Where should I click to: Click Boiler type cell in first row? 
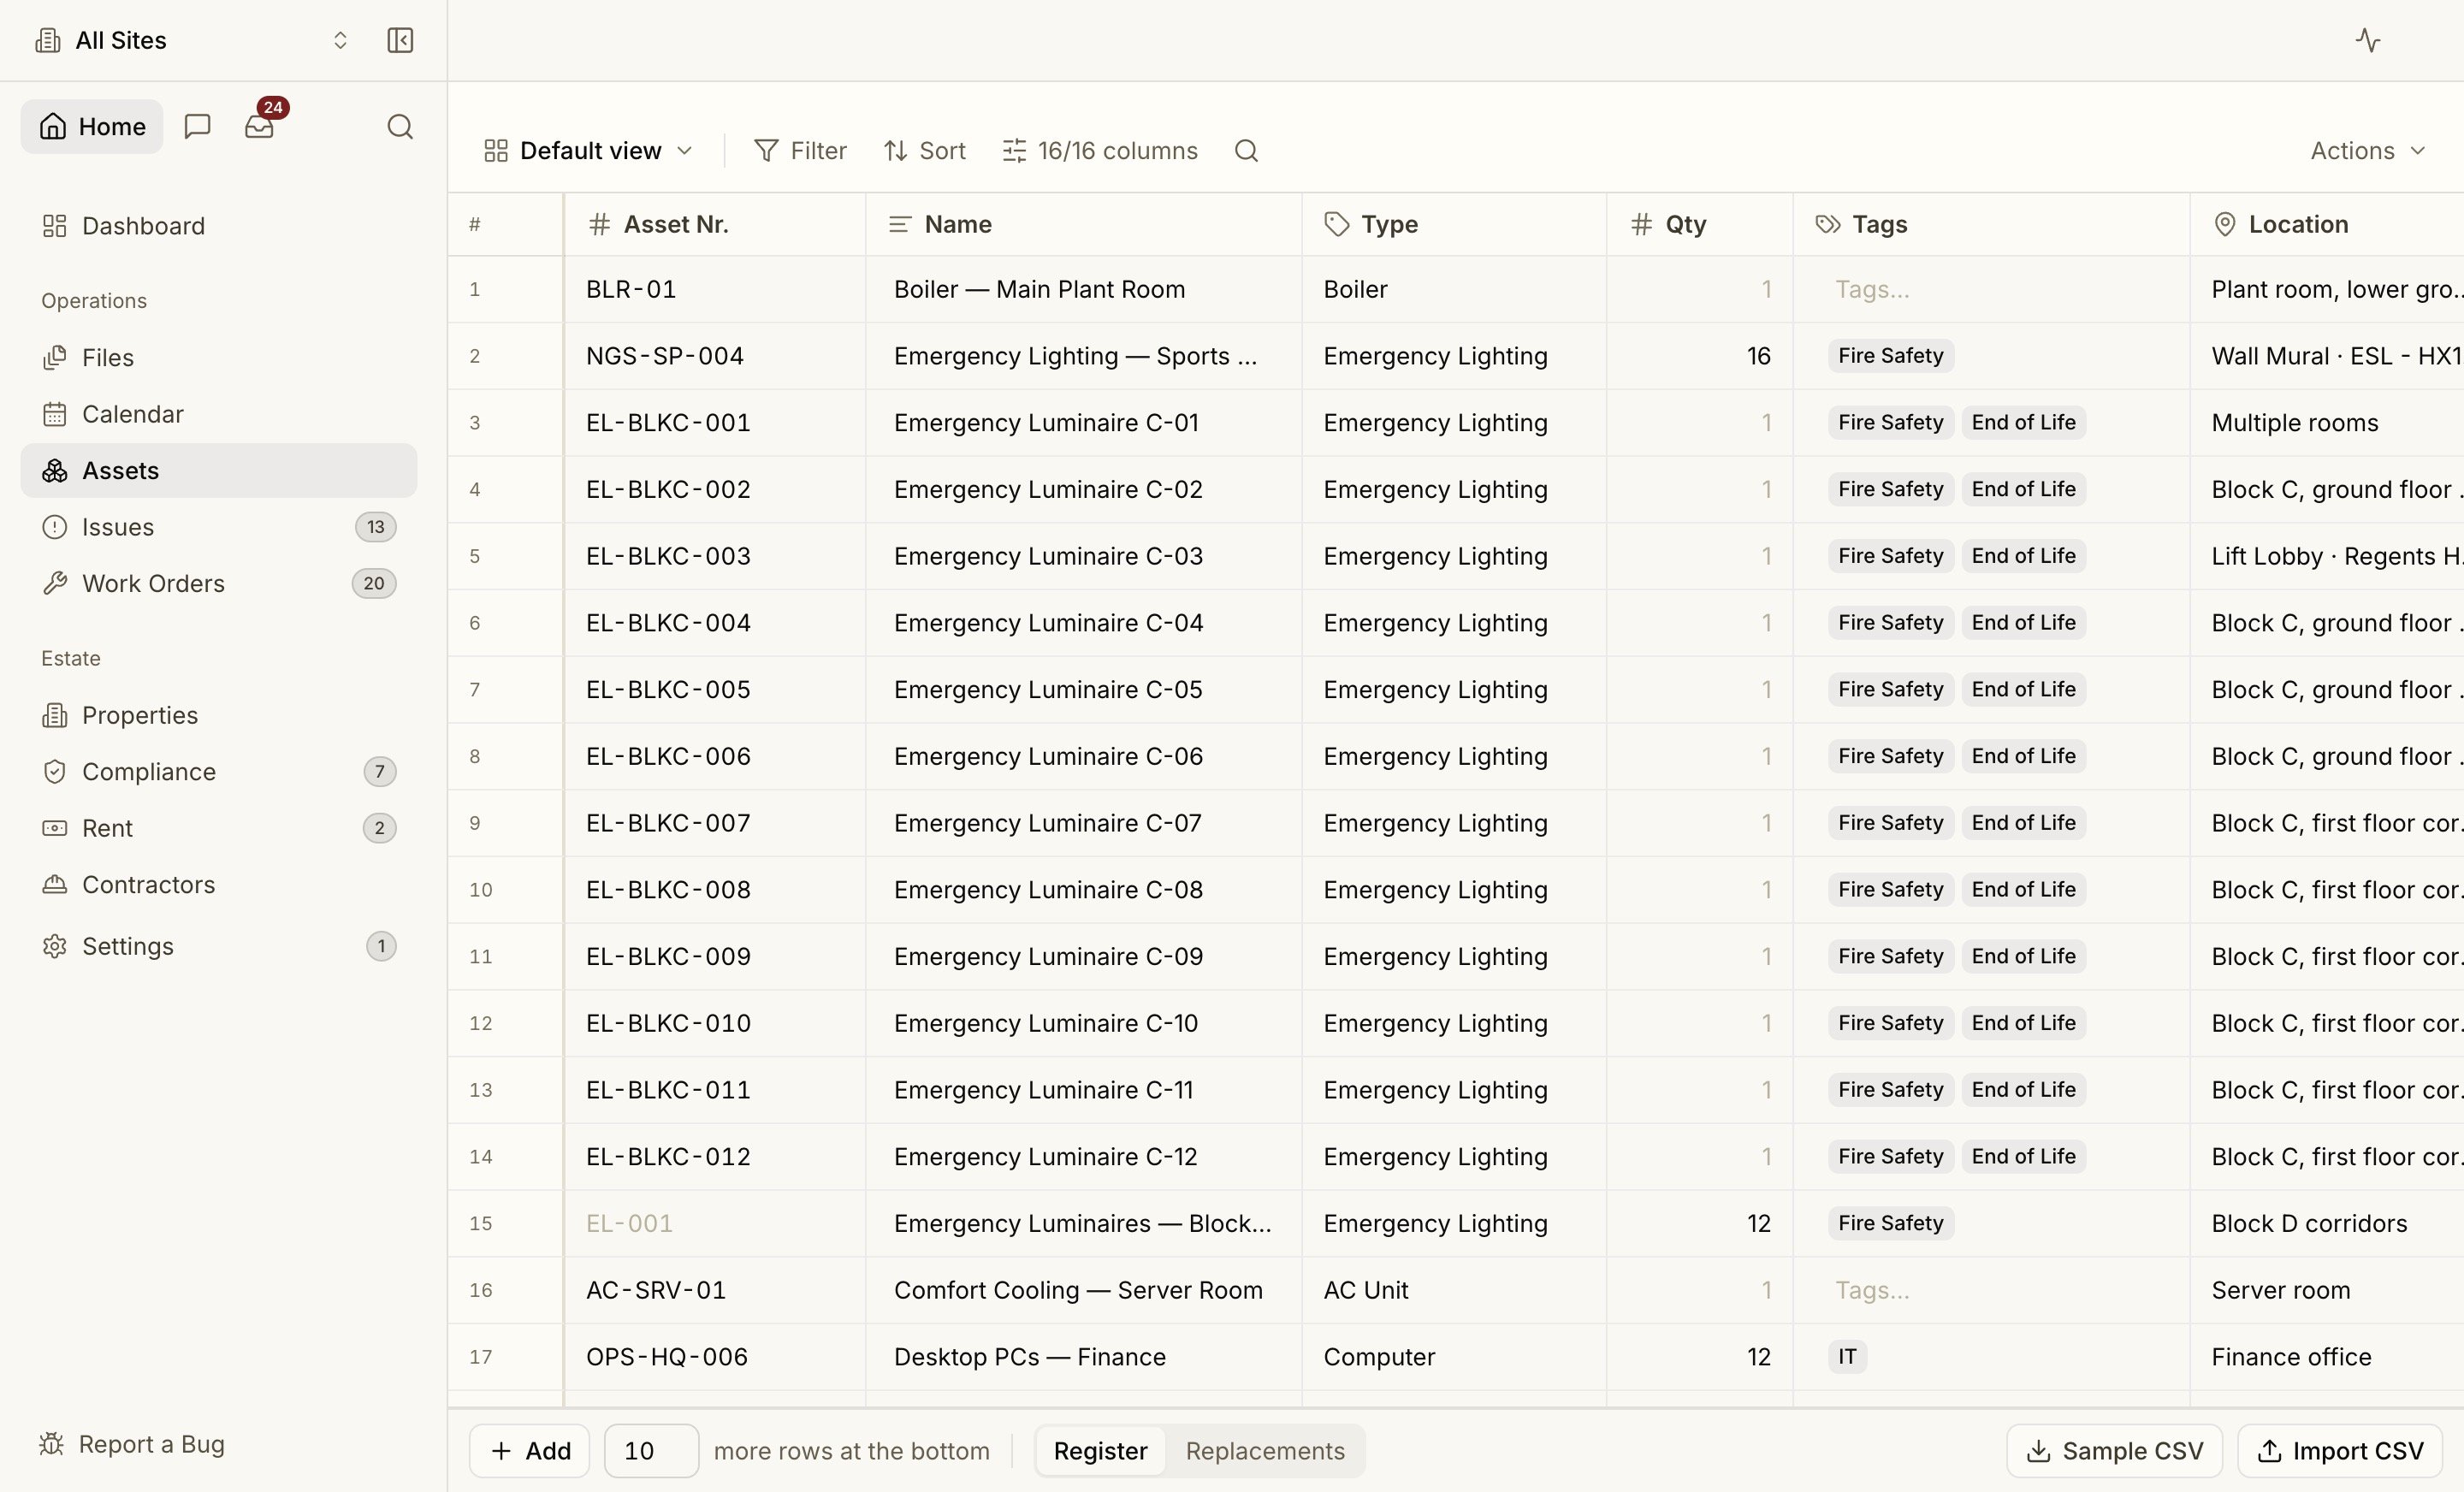click(x=1454, y=289)
